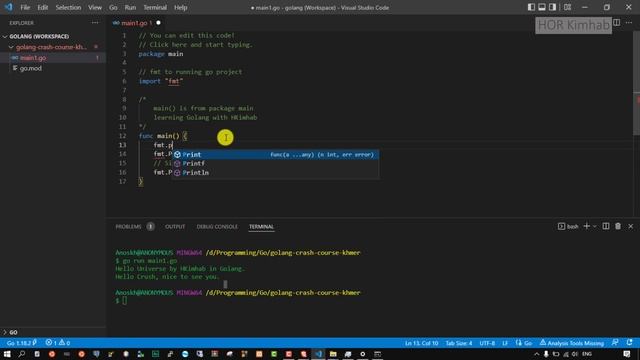Screen dimensions: 640x360
Task: Click Visual Studio Code taskbar icon
Action: coord(318,354)
